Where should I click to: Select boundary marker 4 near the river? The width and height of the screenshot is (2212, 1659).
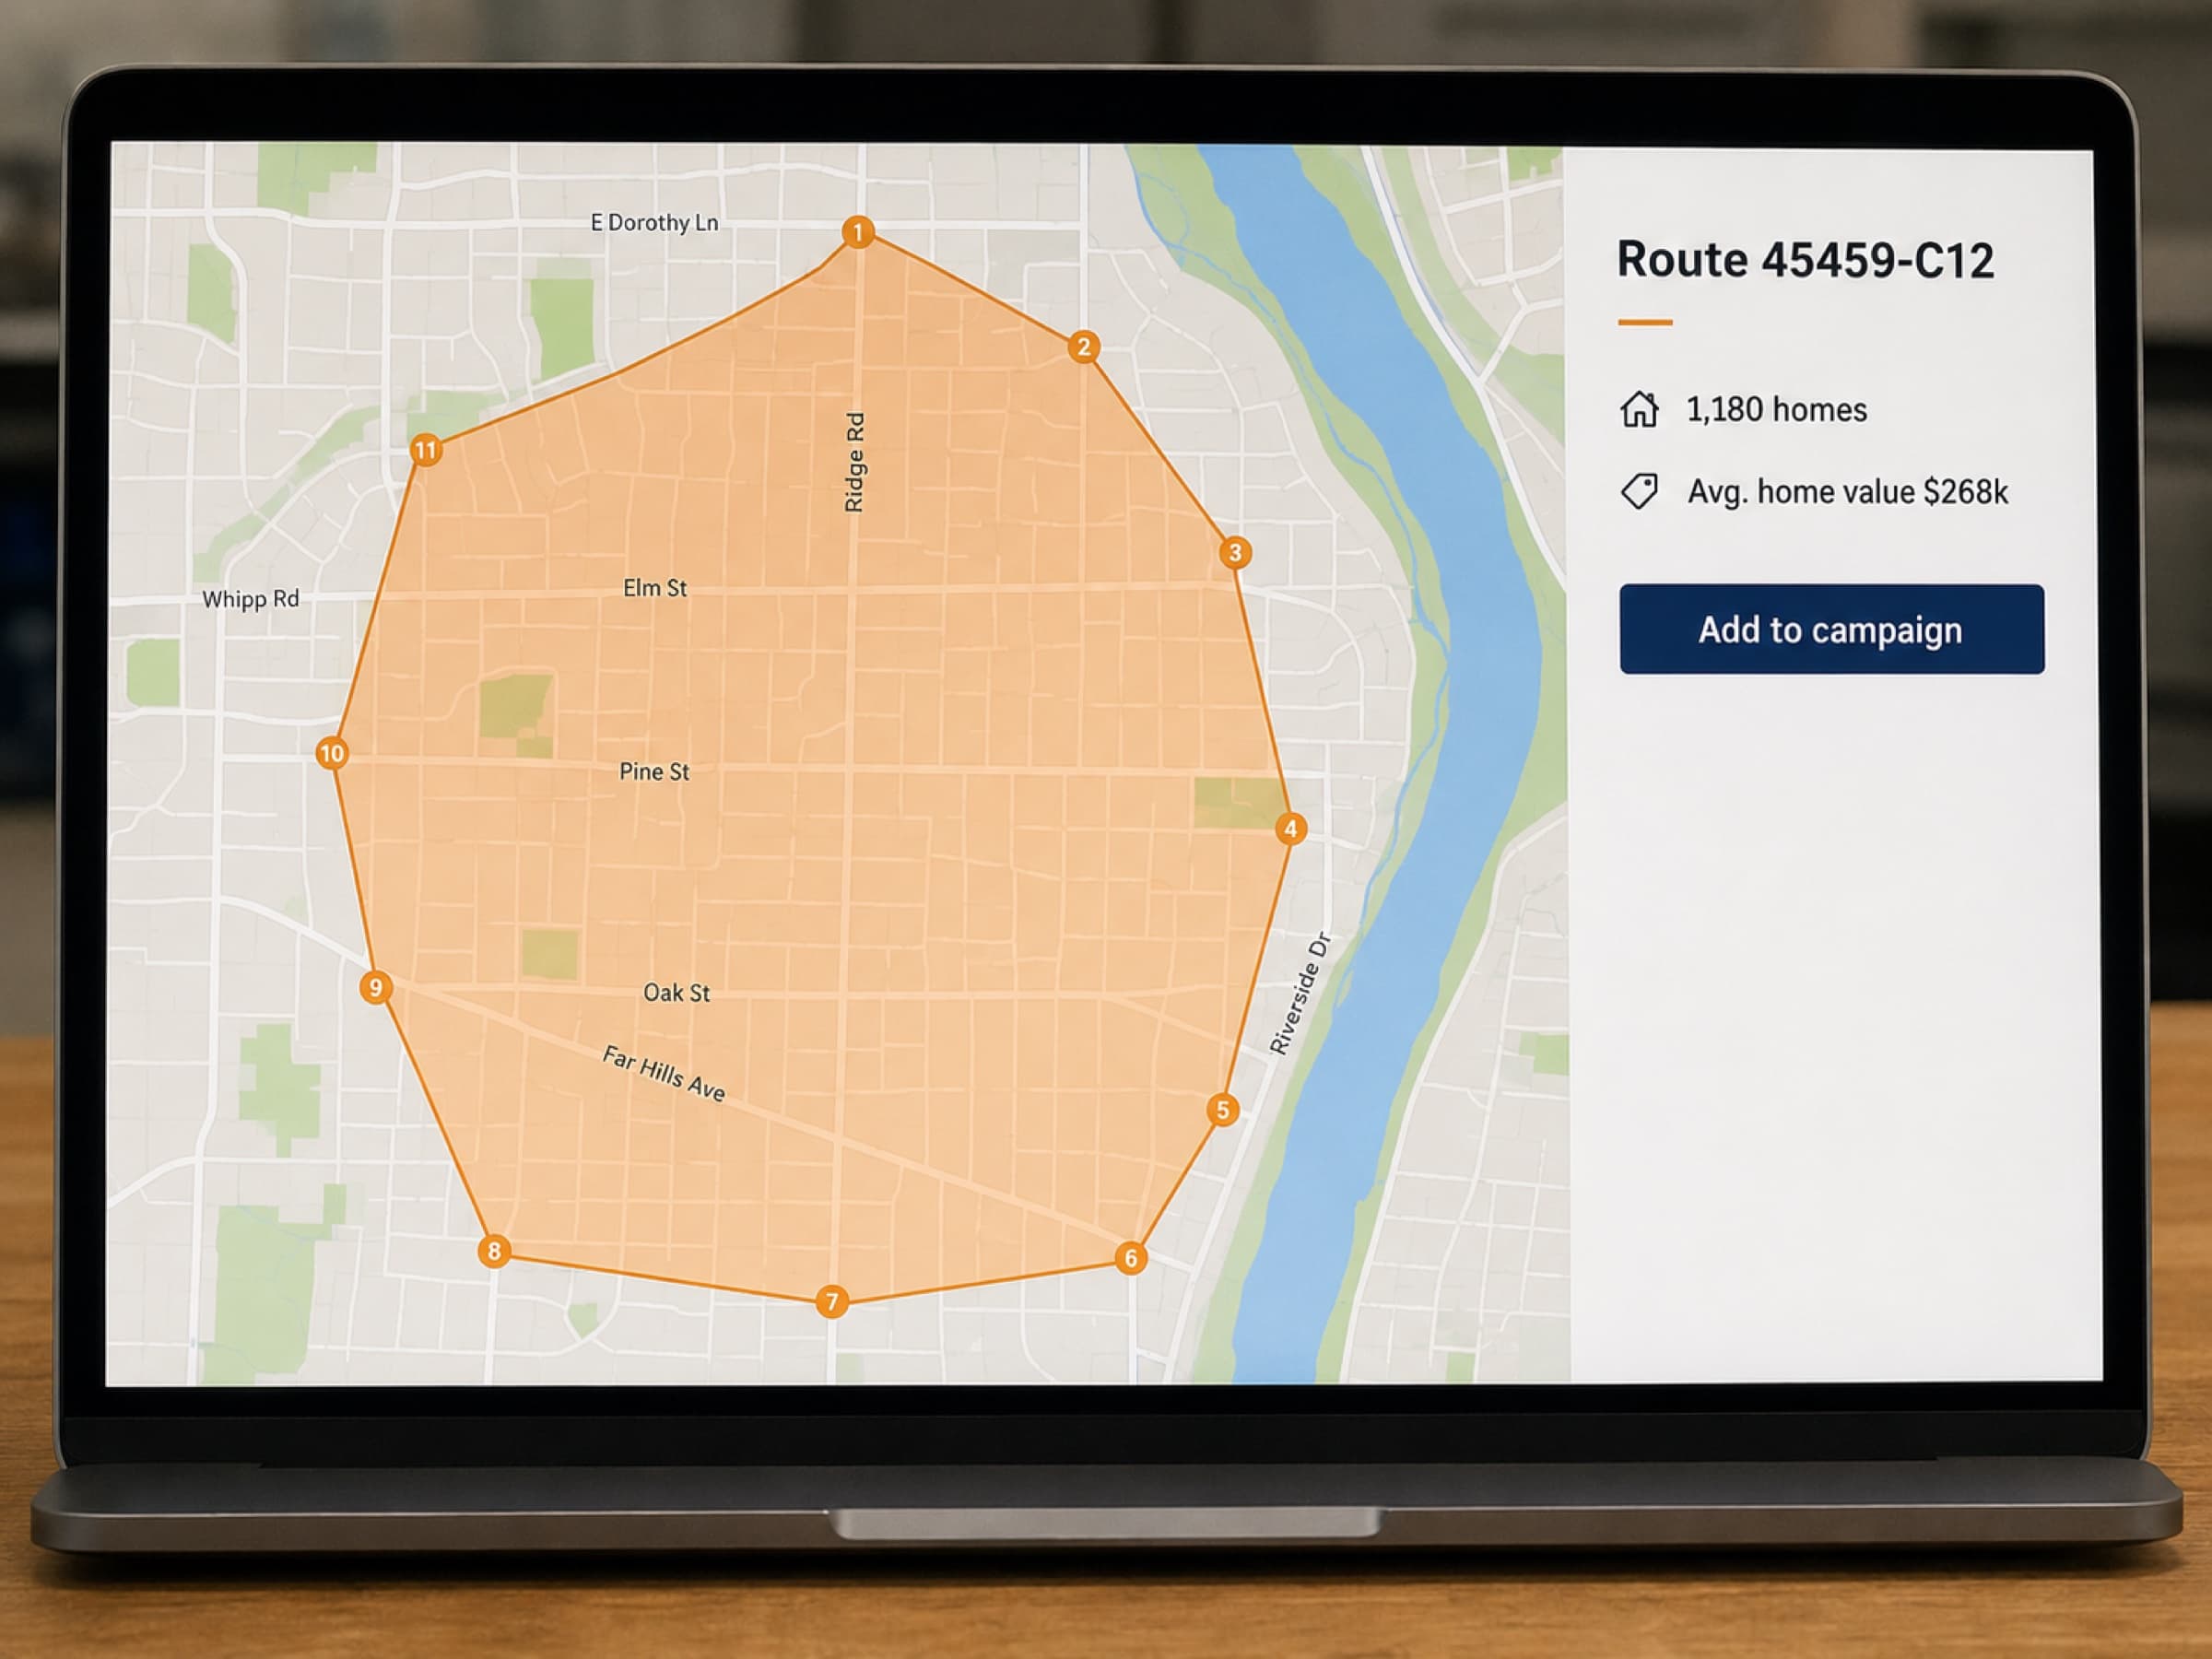pyautogui.click(x=1291, y=829)
